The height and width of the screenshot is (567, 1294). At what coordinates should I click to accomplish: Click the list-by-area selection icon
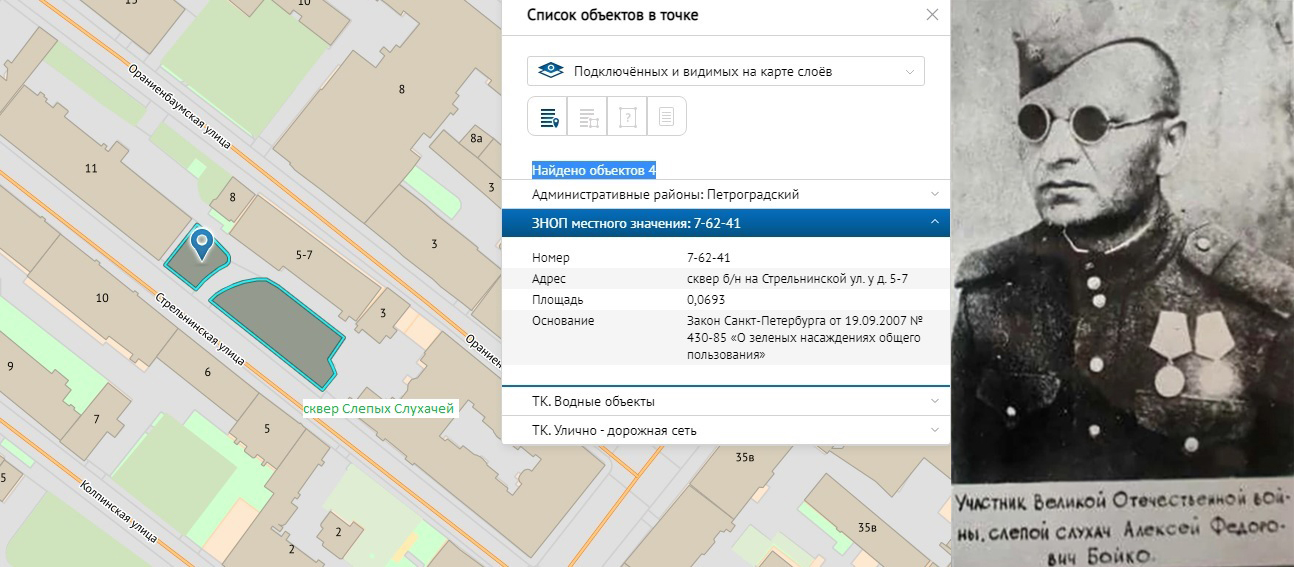click(588, 117)
